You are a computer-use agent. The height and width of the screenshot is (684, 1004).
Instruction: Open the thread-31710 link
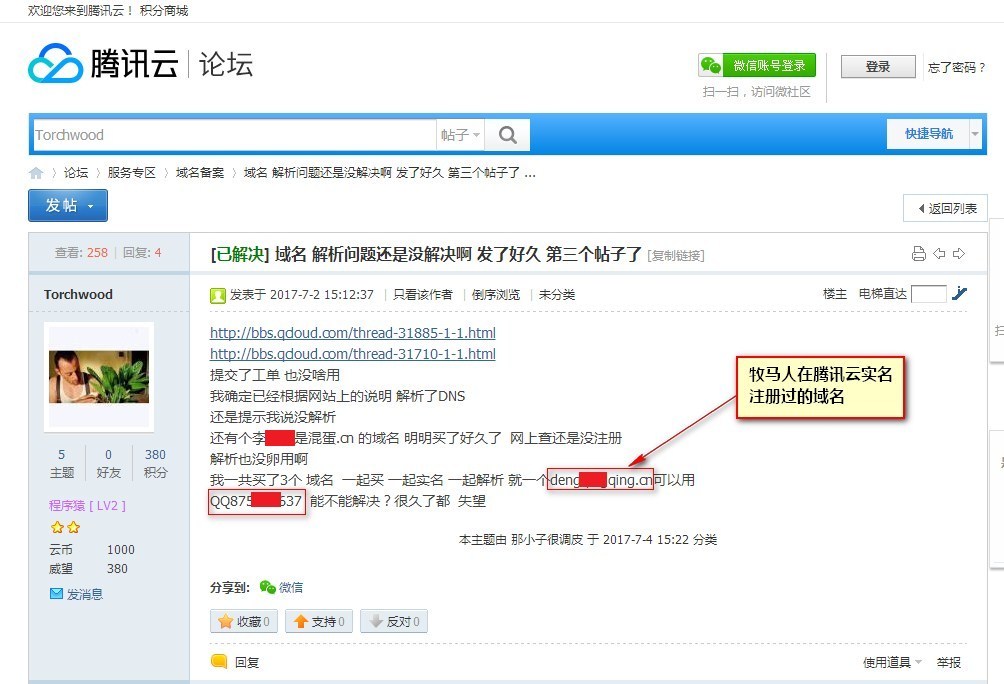353,354
